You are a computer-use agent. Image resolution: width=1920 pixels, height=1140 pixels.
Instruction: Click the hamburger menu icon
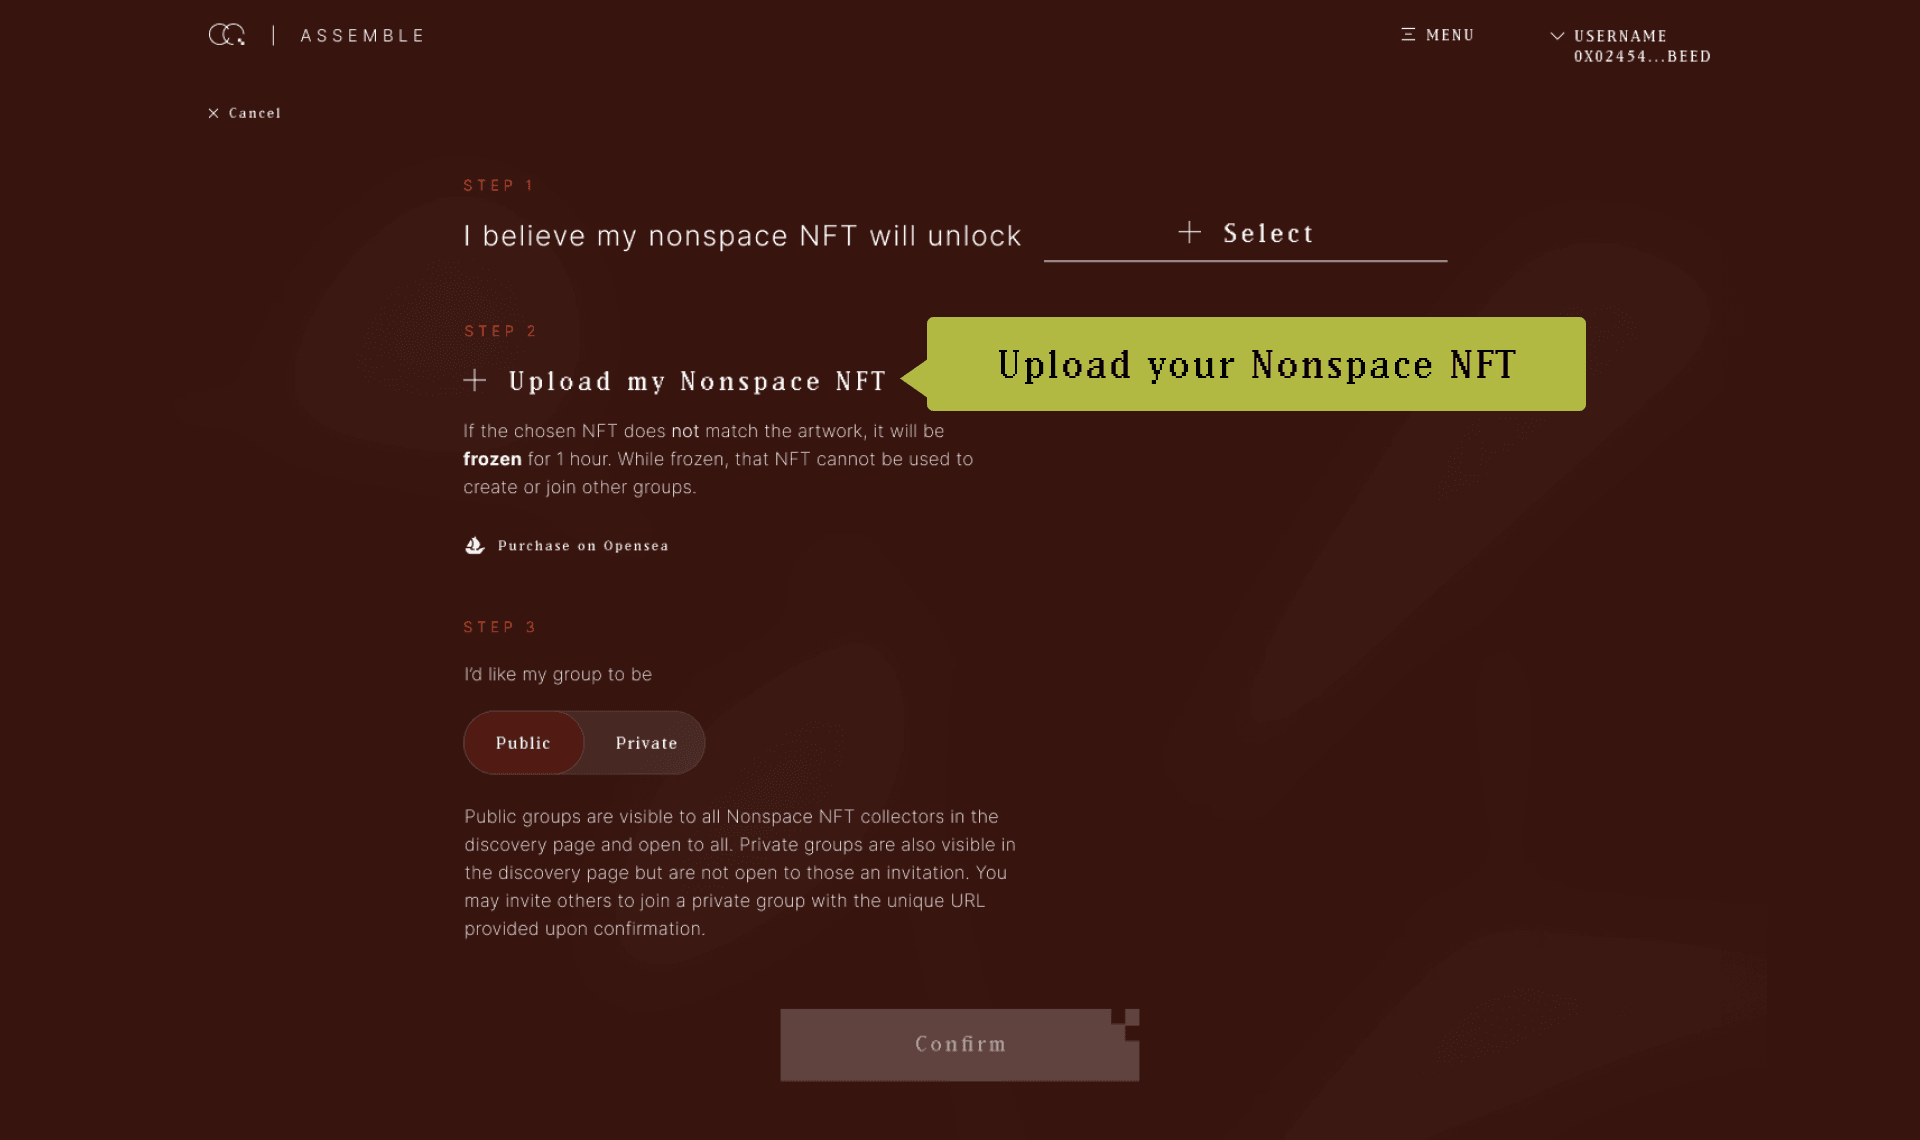point(1408,35)
